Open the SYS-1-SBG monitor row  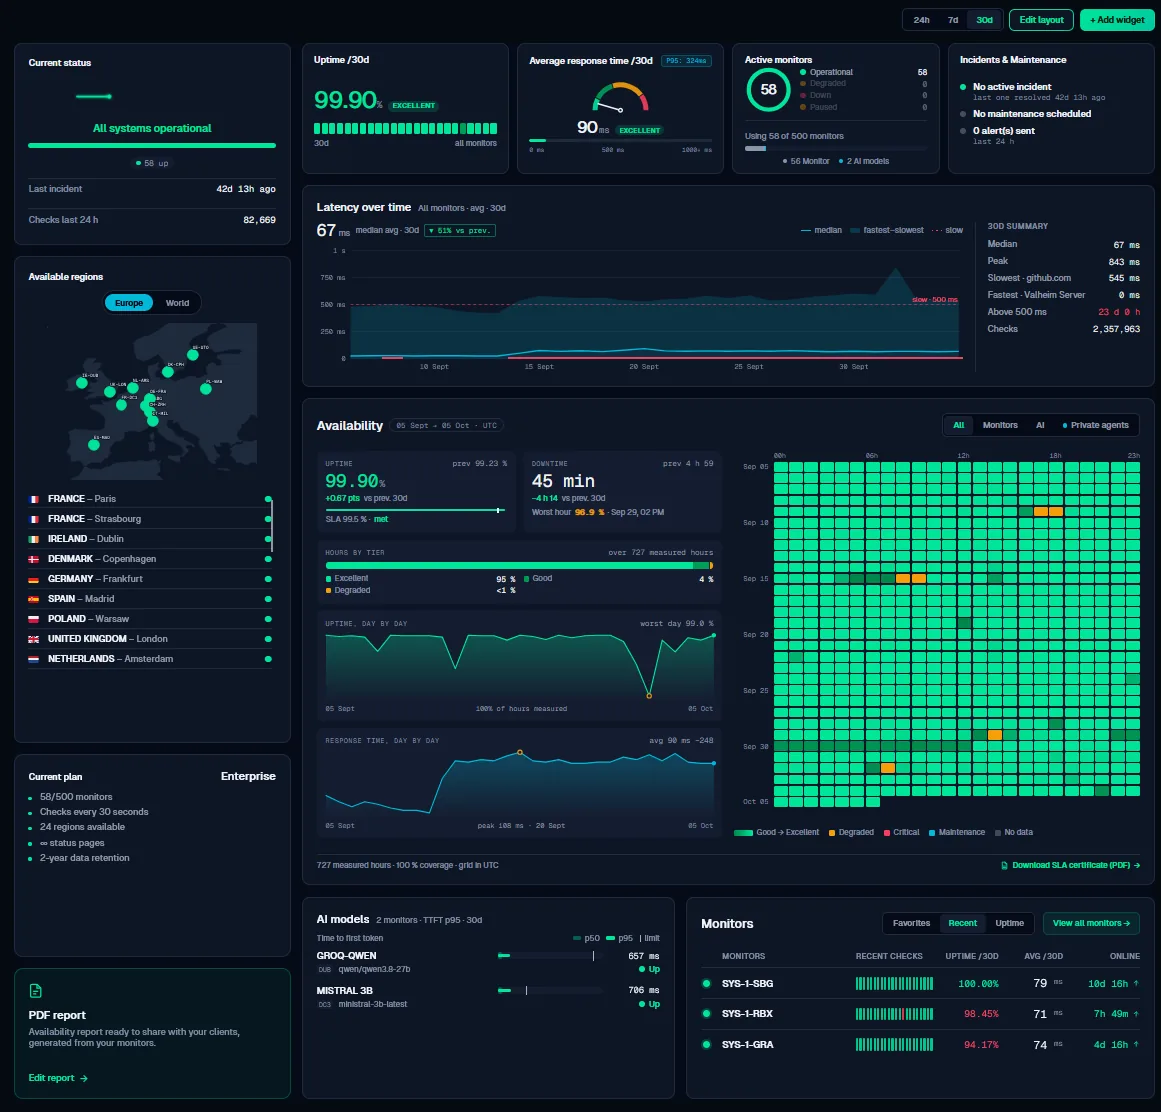921,983
